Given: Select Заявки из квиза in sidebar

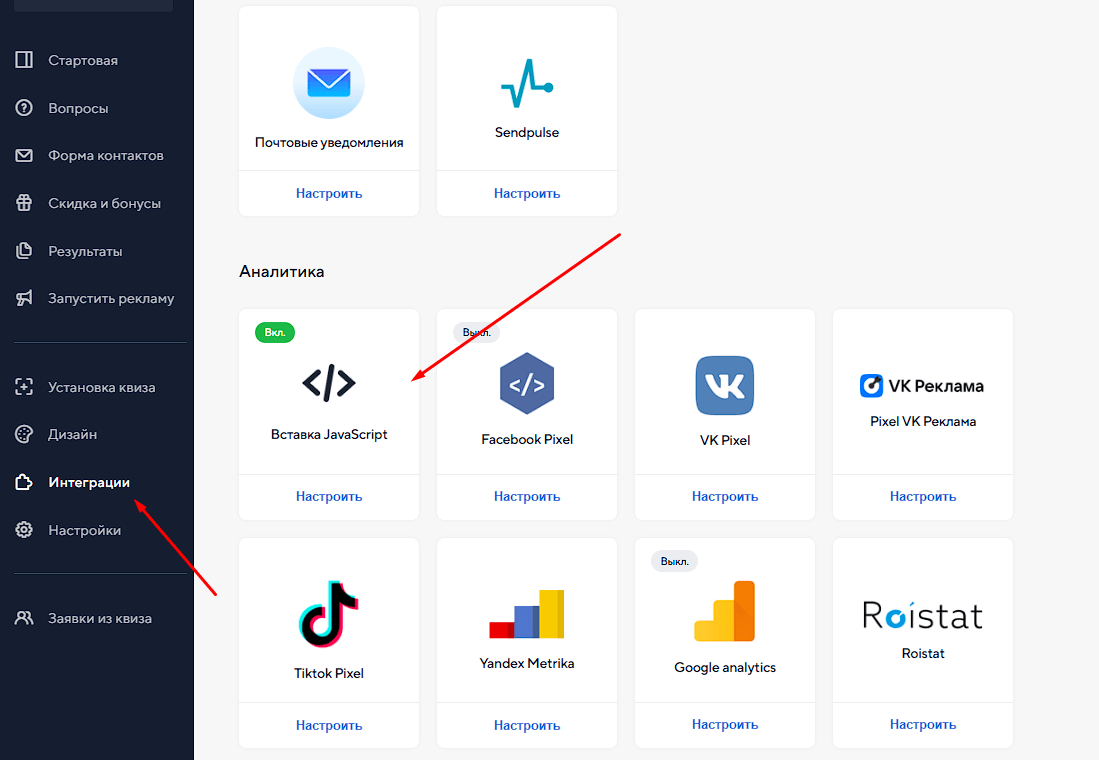Looking at the screenshot, I should tap(100, 618).
